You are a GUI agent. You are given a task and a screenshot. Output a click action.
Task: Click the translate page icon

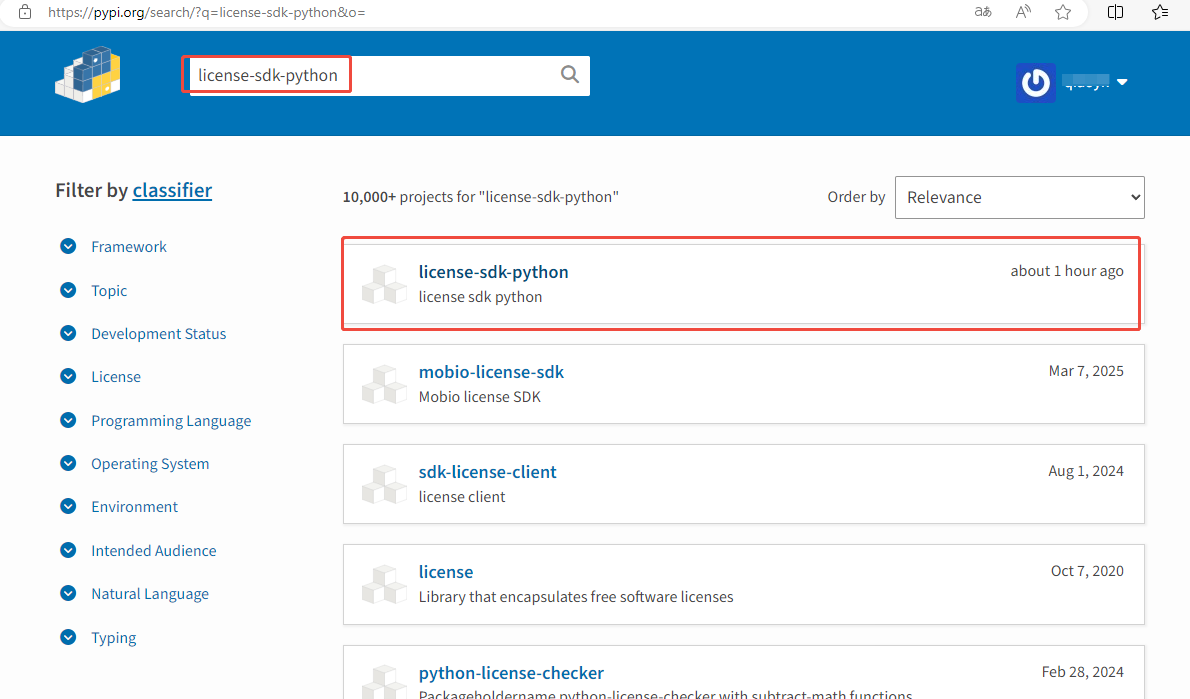(x=983, y=12)
